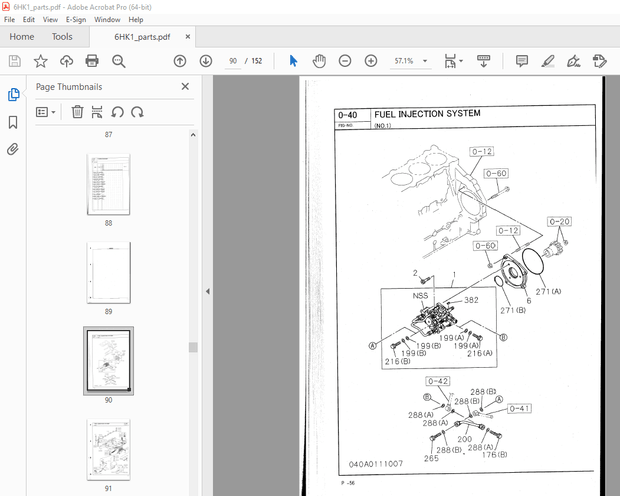Open the find text magnifier tool
The image size is (620, 496).
(119, 61)
